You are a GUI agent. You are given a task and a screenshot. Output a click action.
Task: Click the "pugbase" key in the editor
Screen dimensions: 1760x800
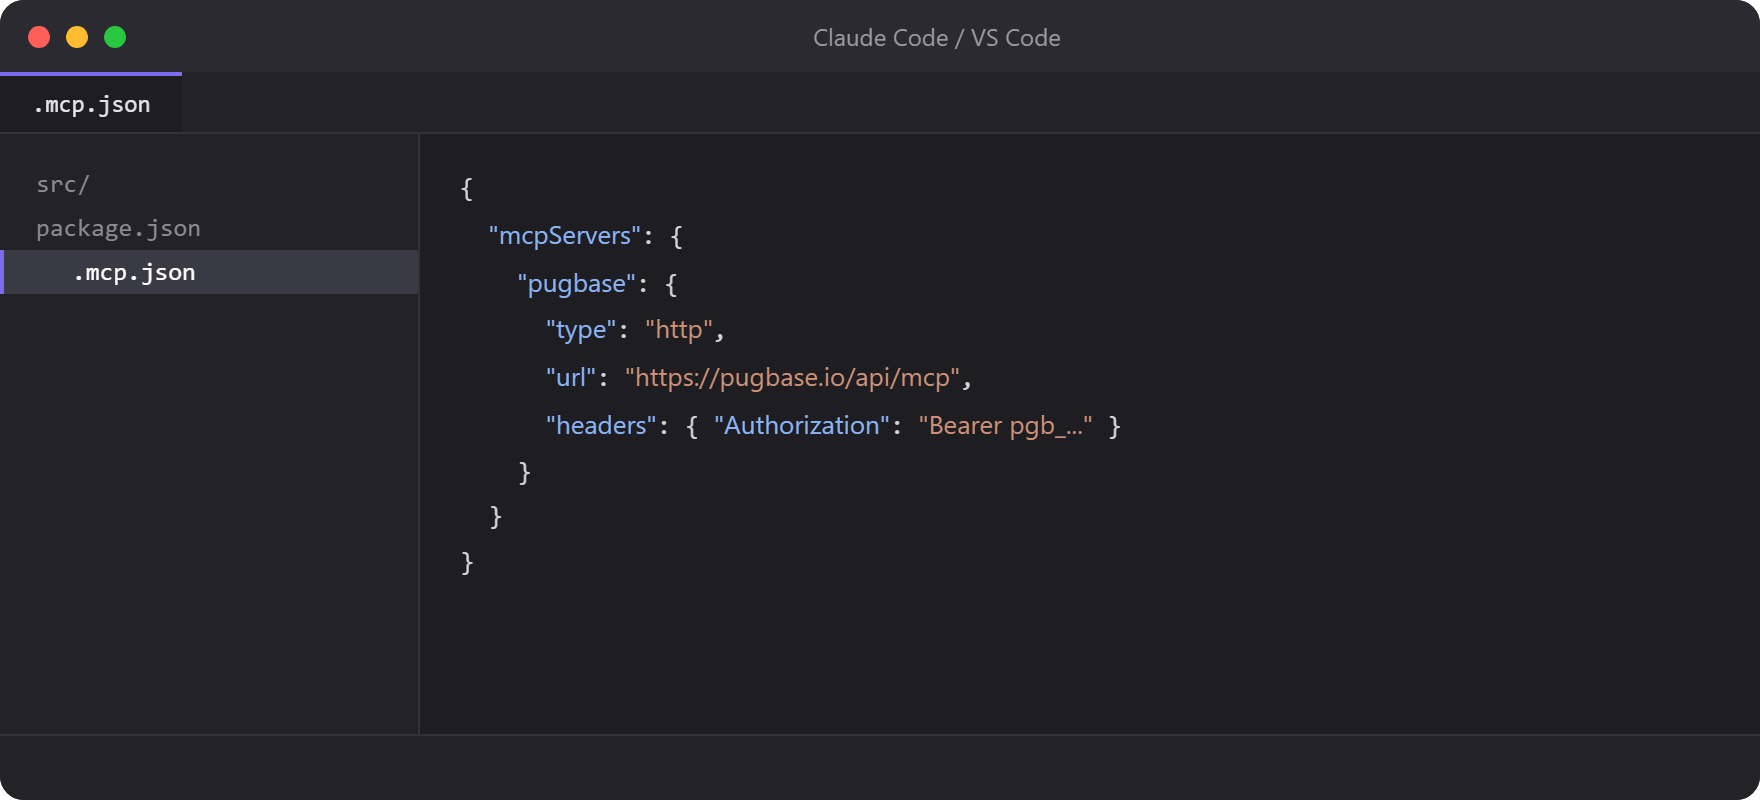pos(576,284)
